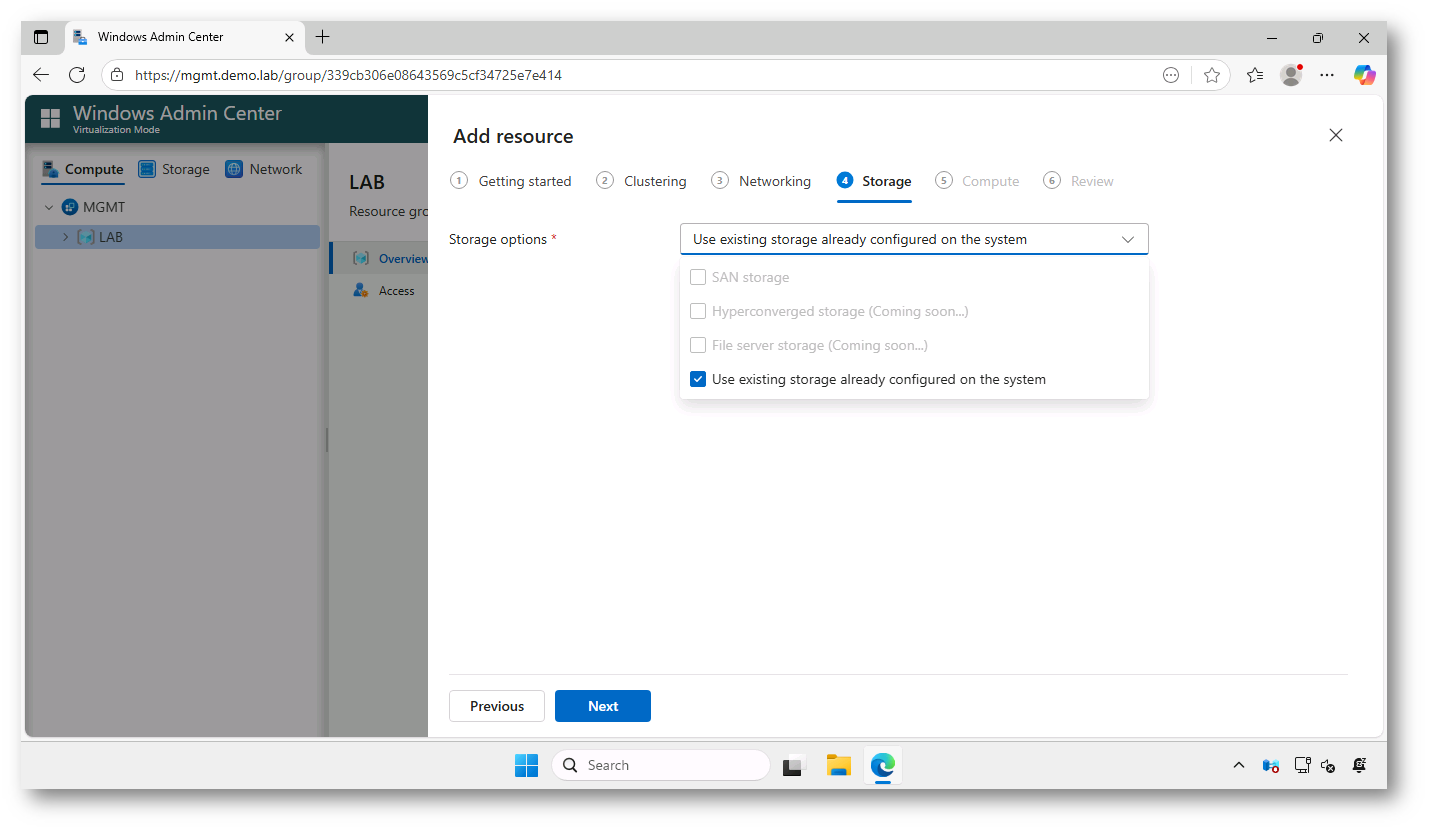Click the Next button
1429x831 pixels.
pos(602,706)
